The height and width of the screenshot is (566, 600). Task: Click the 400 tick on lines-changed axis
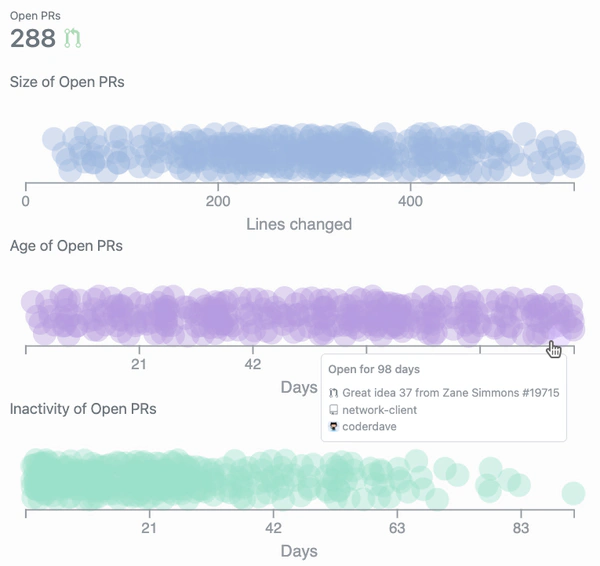(x=411, y=201)
